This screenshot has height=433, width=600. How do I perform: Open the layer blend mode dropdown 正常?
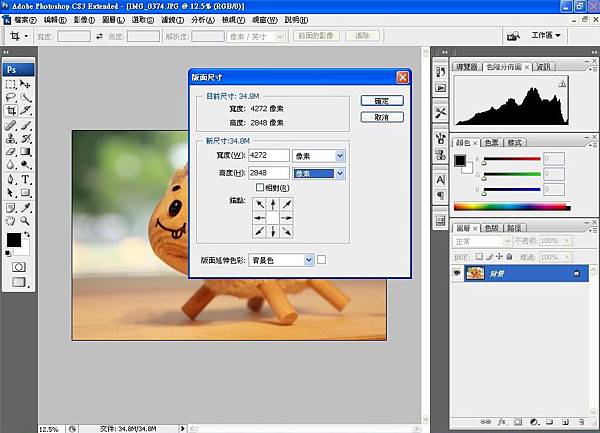tap(482, 241)
